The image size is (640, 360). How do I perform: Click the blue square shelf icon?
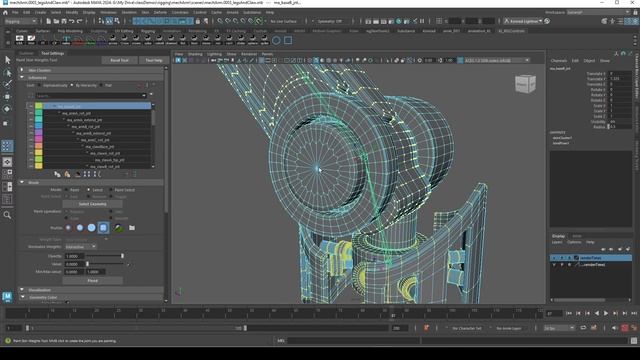288,40
